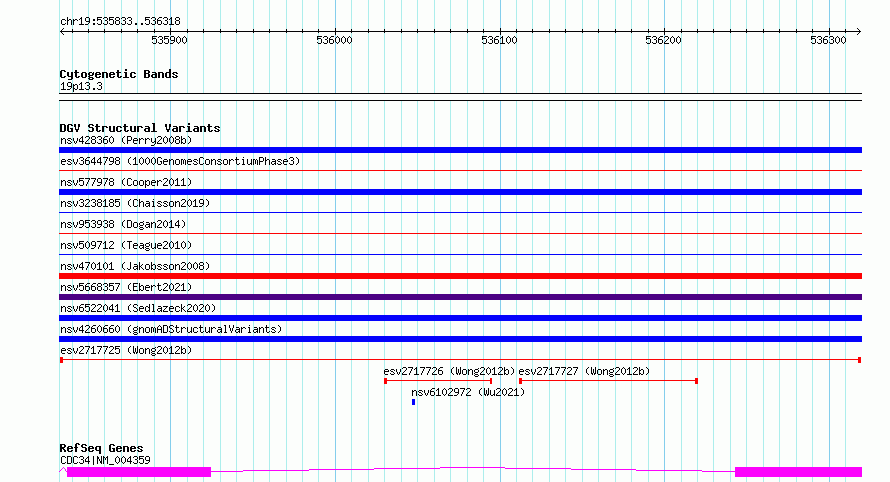Open the DGV Structural Variants track title
Screen dimensions: 890x482
[140, 128]
